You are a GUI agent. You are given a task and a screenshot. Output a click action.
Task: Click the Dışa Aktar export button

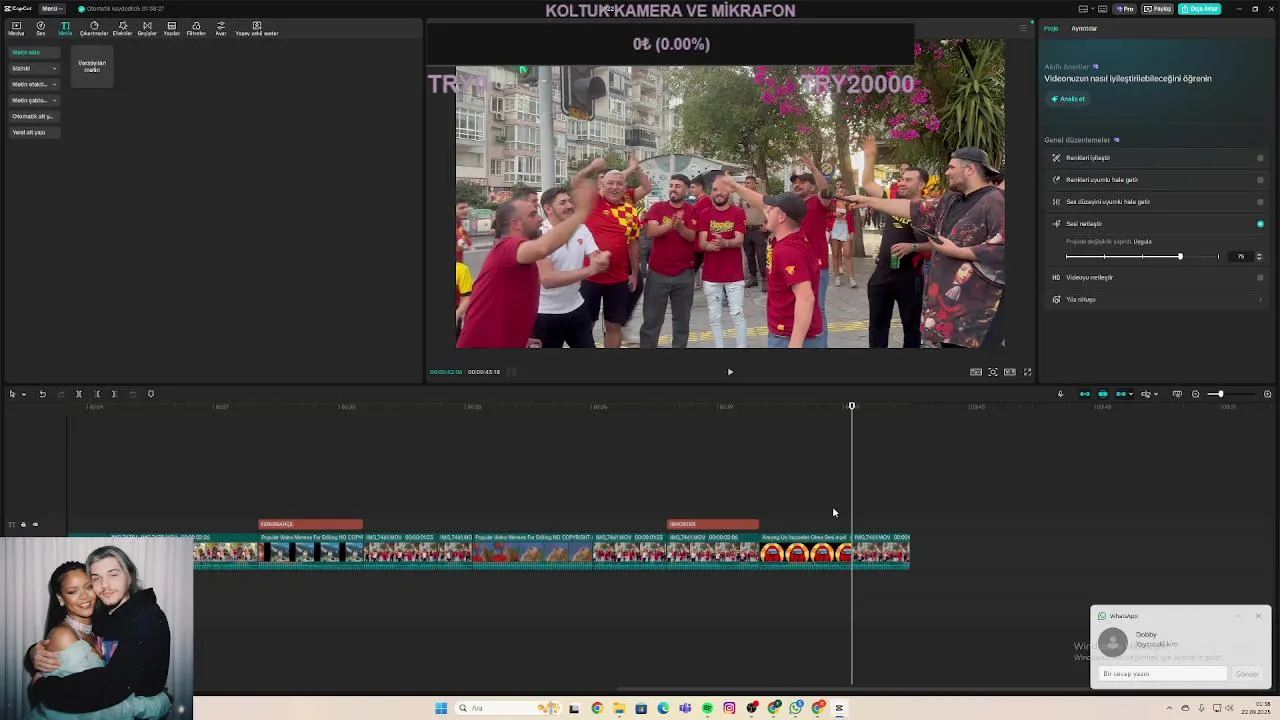tap(1199, 8)
